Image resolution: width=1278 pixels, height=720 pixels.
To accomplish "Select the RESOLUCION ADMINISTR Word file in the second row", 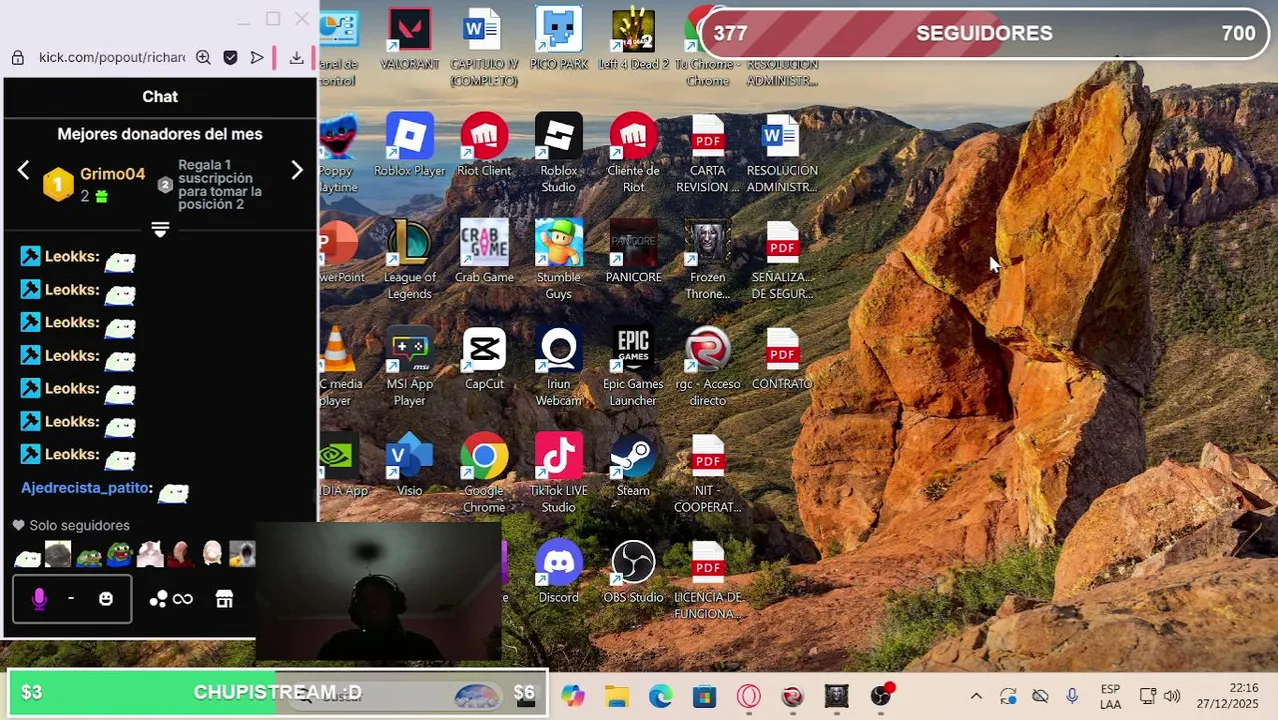I will 782,154.
